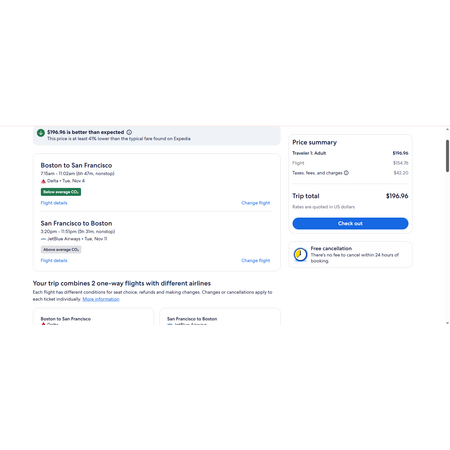
Task: Click the green price drop arrow icon
Action: click(x=41, y=133)
